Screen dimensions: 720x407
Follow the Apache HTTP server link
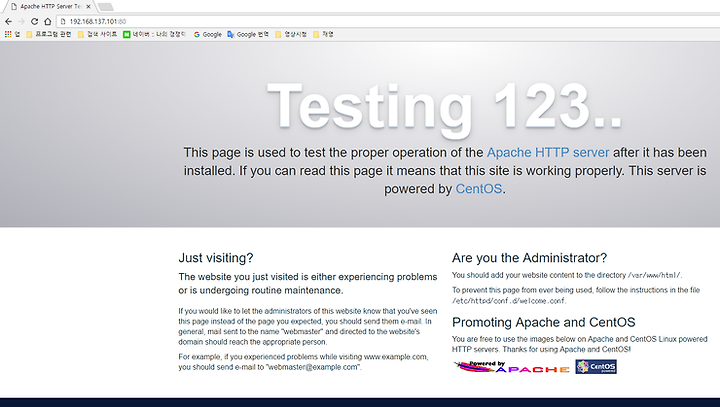point(548,153)
